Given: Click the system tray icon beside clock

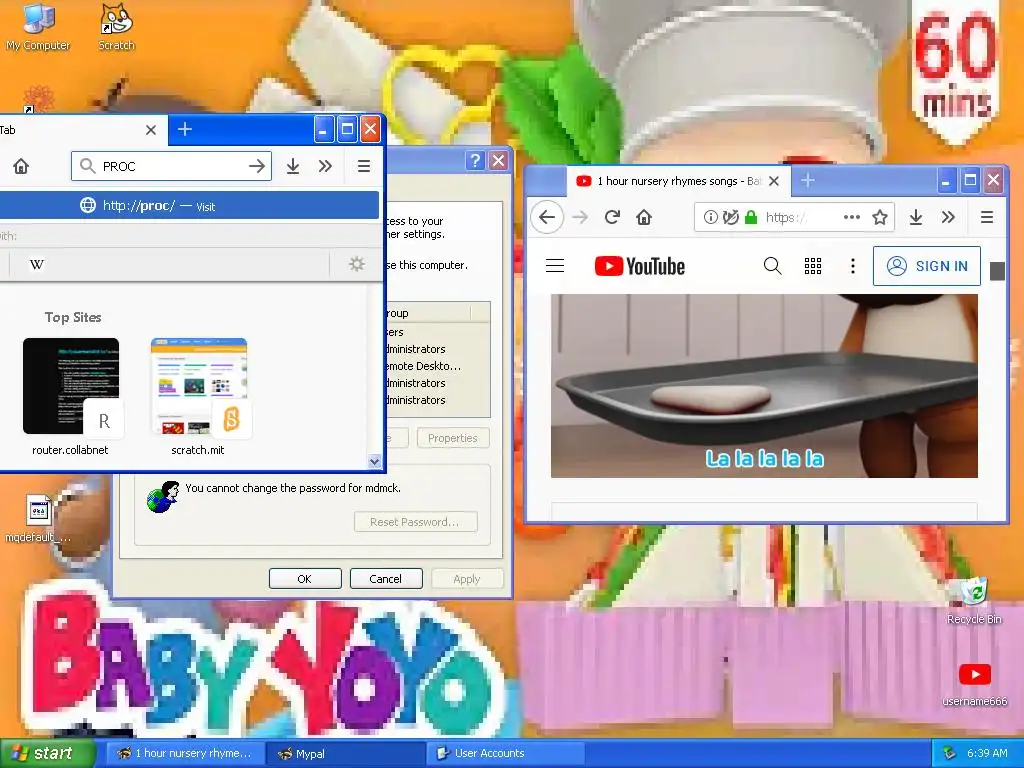Looking at the screenshot, I should click(950, 753).
